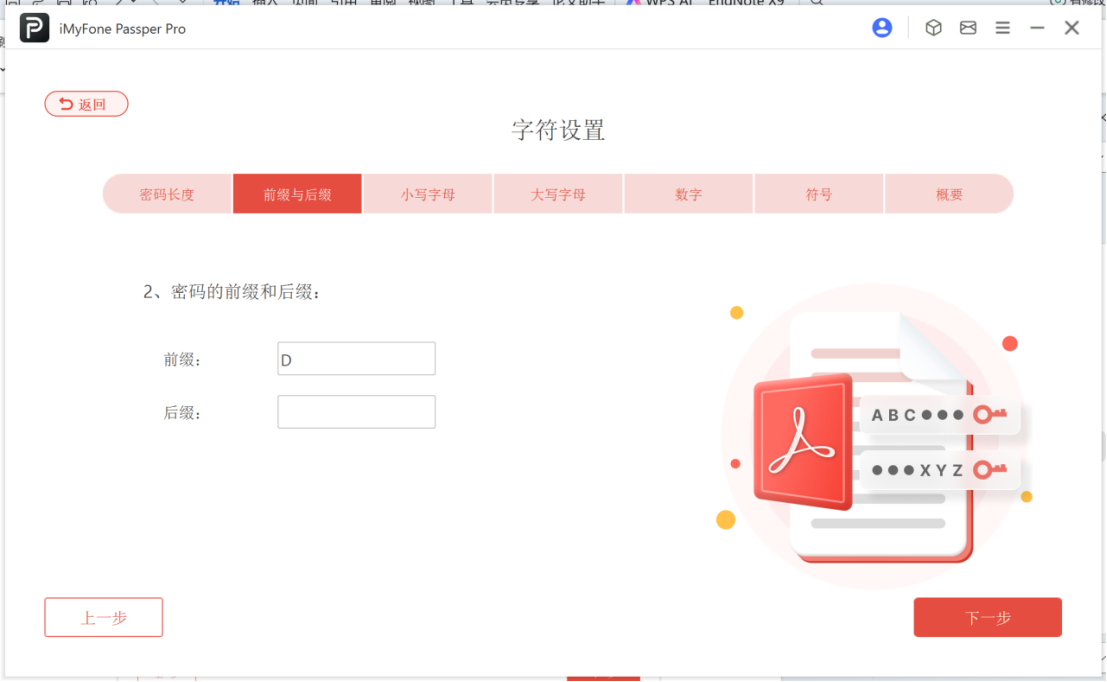Open the cube icon in title bar

pos(933,28)
